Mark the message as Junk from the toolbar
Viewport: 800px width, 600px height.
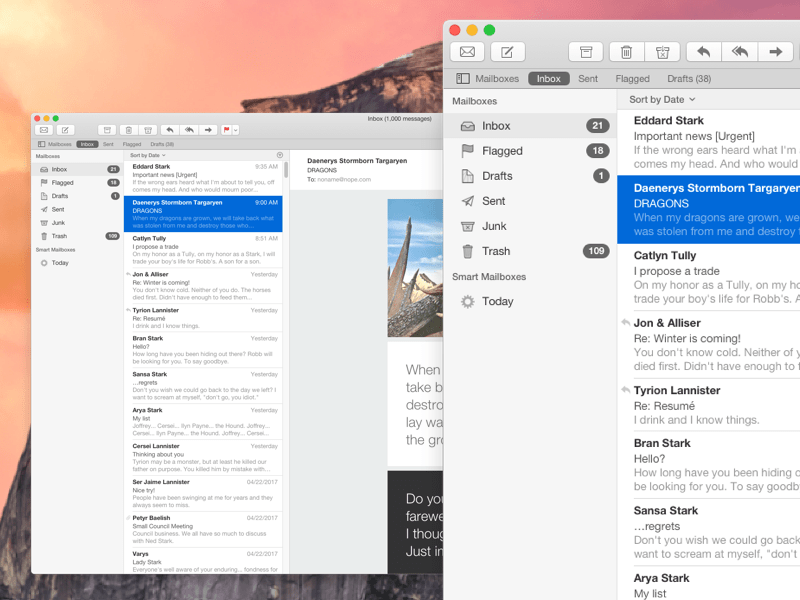pos(664,51)
